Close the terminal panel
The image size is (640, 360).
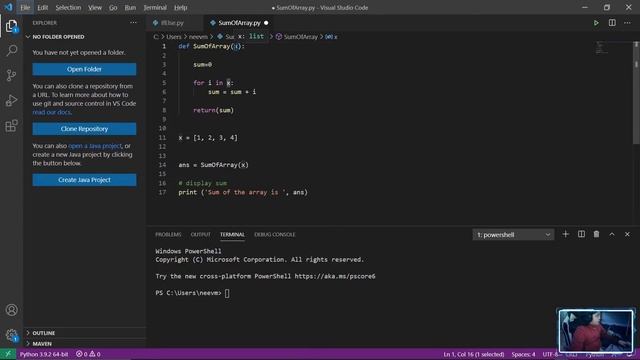[x=627, y=234]
